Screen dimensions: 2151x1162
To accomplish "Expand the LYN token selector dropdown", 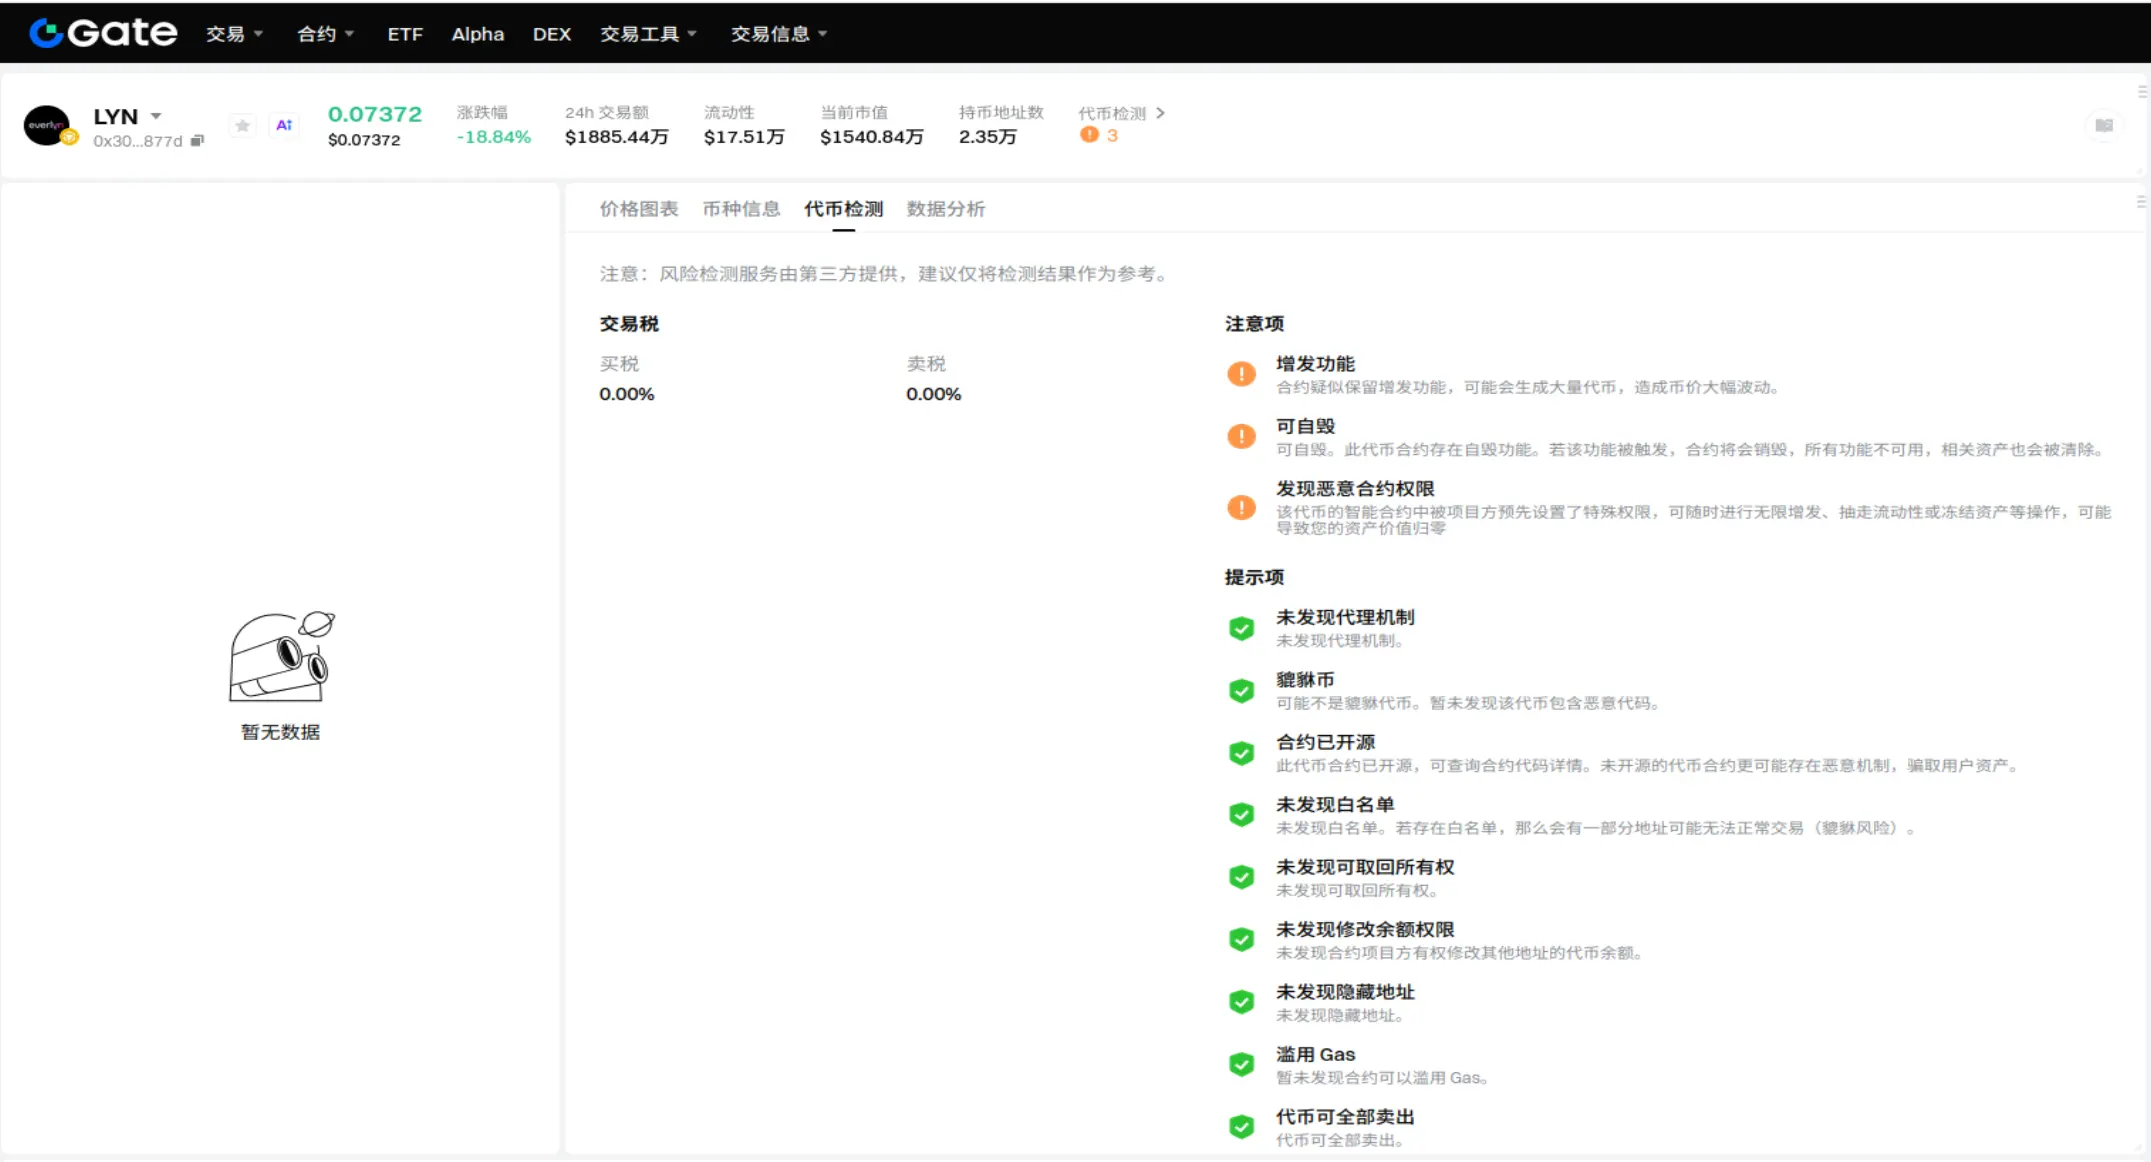I will click(x=156, y=116).
